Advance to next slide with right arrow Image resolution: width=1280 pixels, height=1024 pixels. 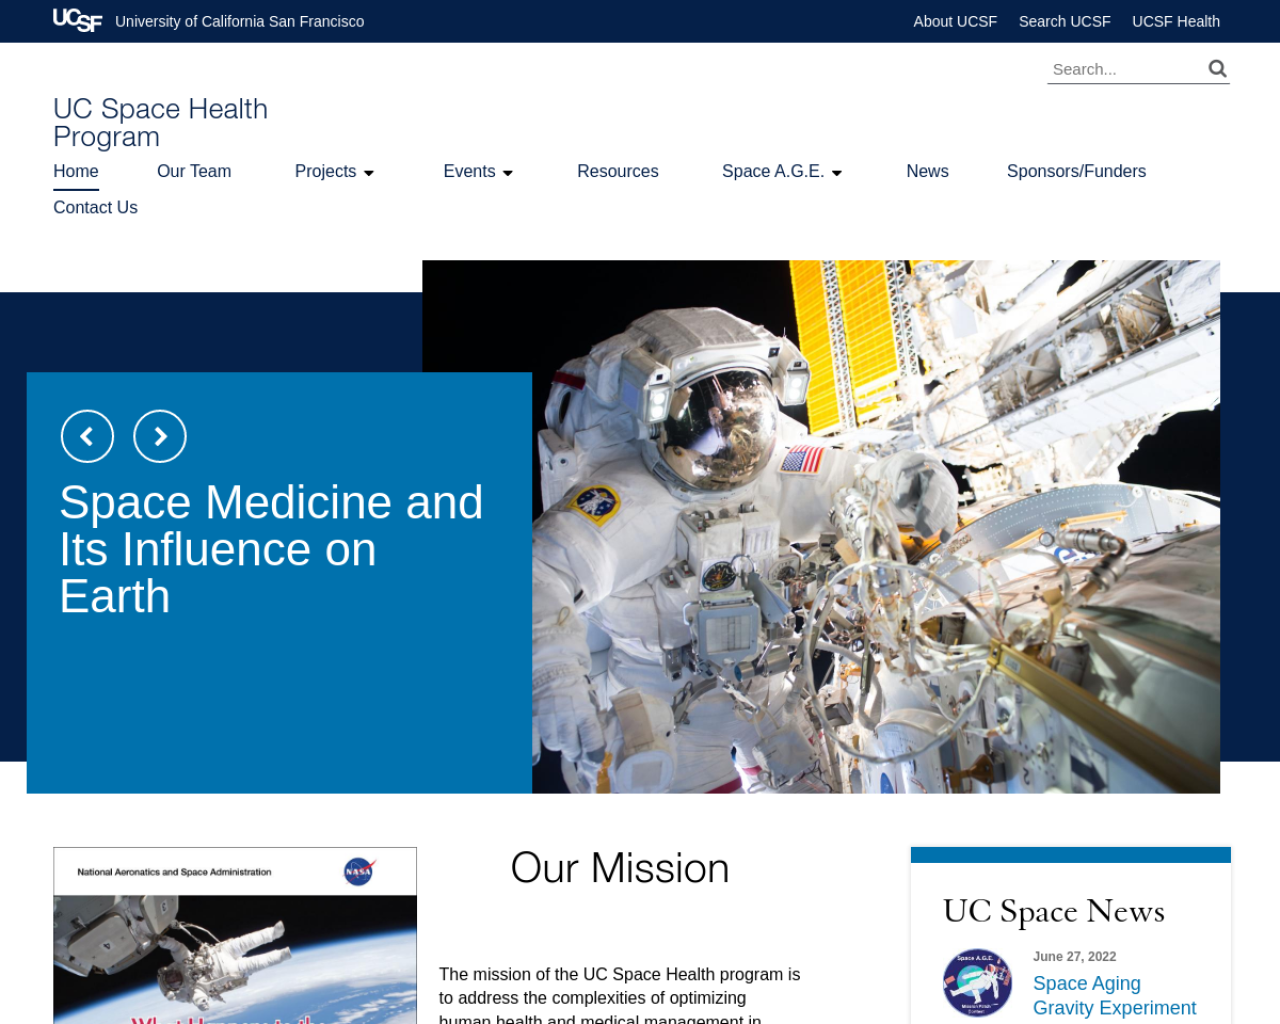coord(160,436)
